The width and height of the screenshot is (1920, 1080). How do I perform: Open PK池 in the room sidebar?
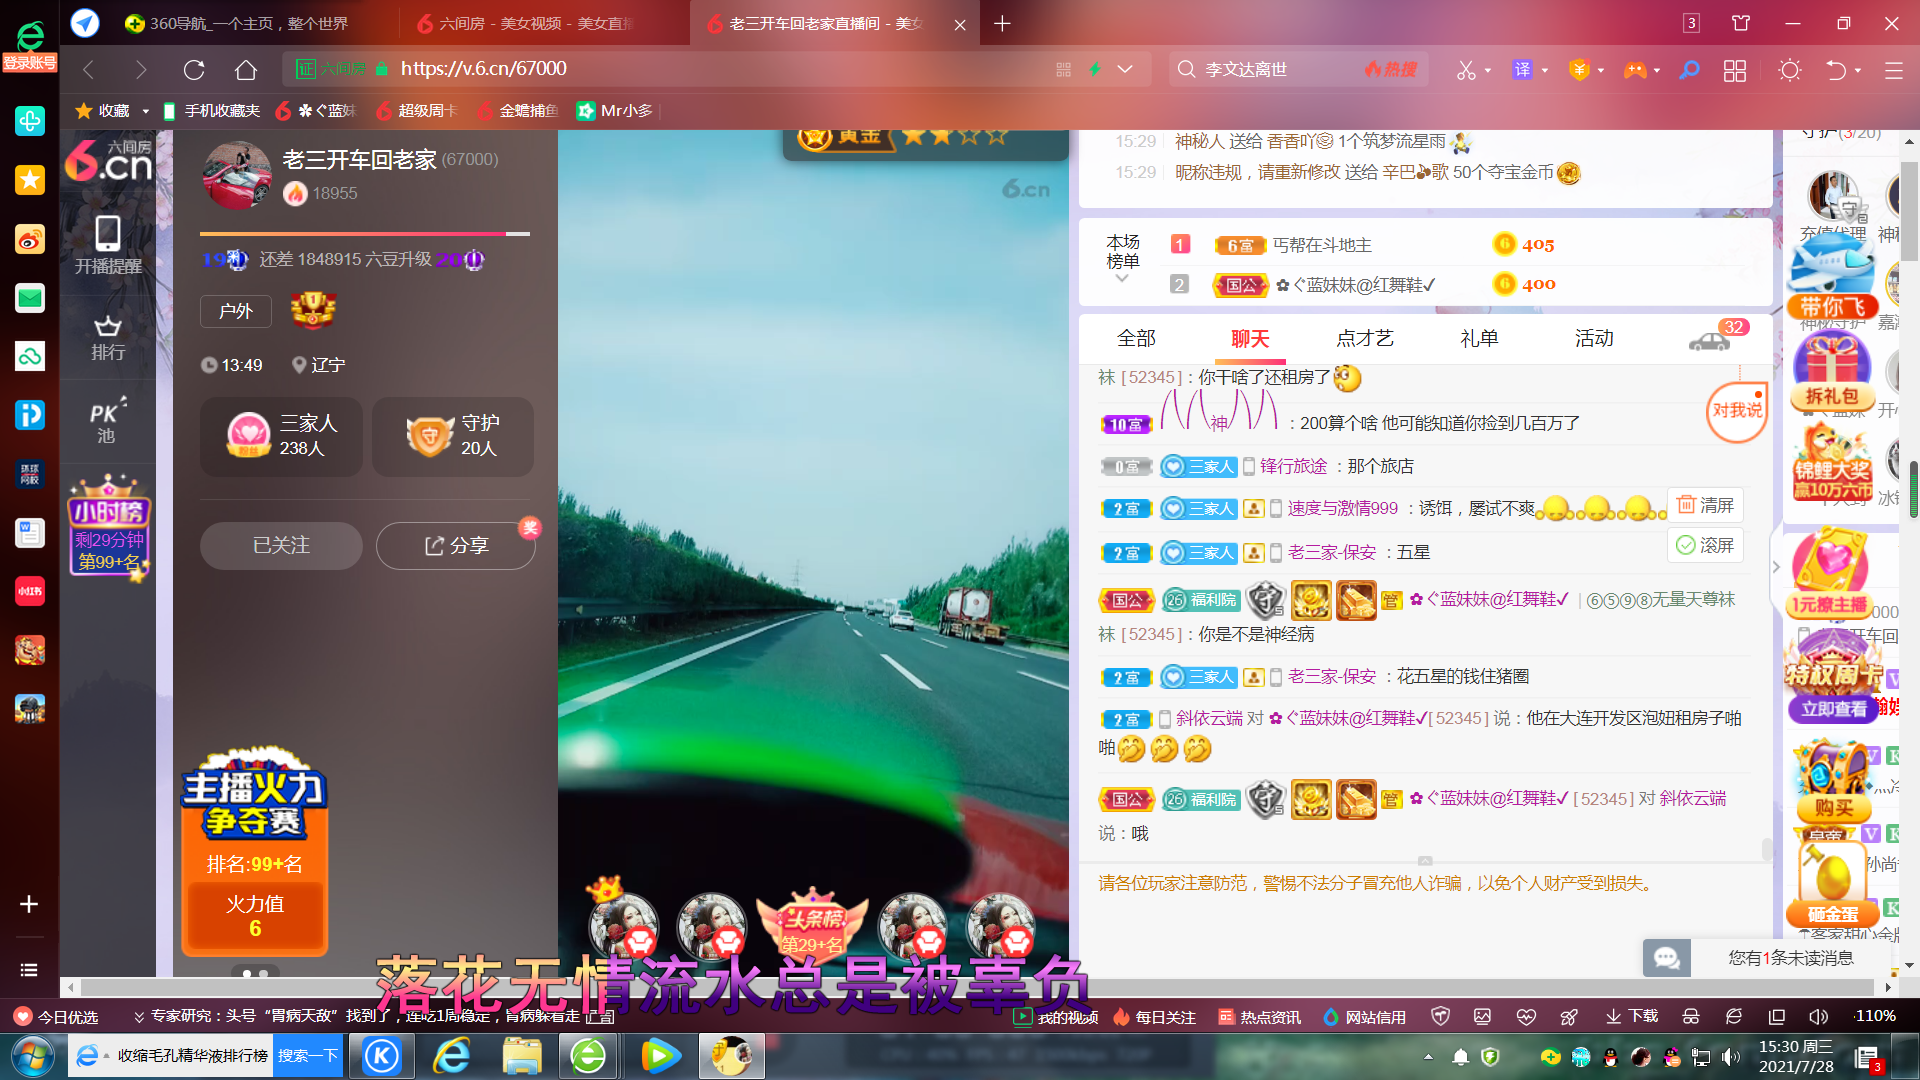pyautogui.click(x=107, y=422)
